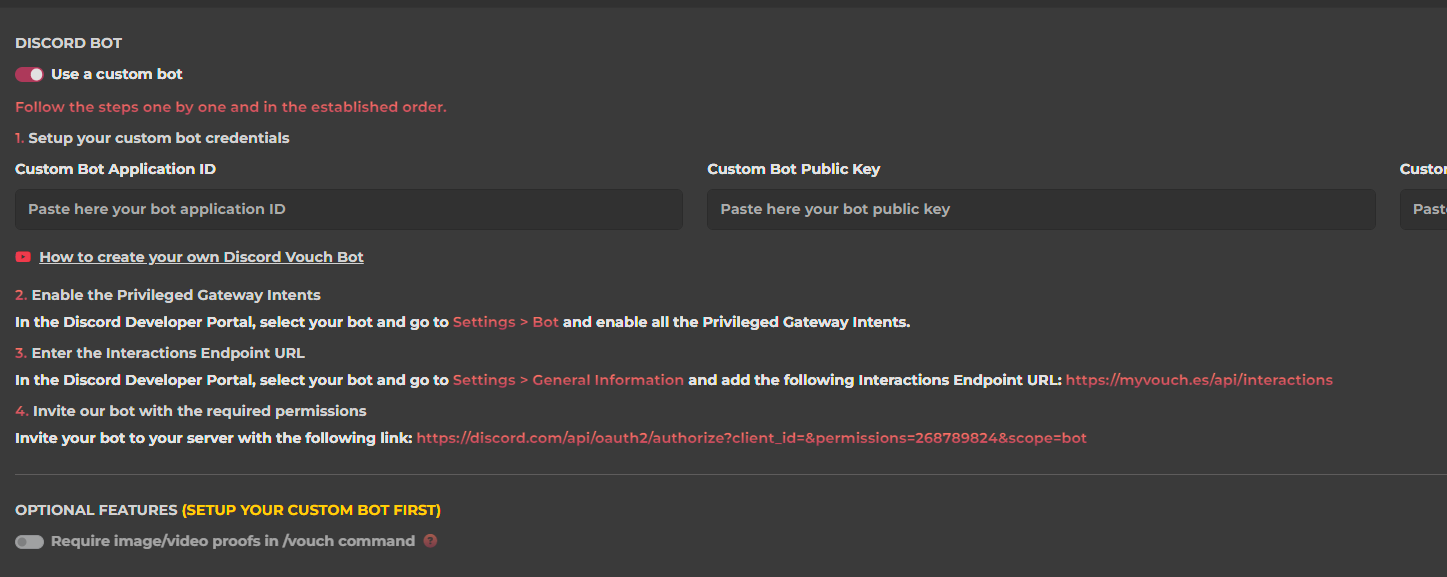
Task: Open "How to create your own Discord Vouch Bot"
Action: (201, 257)
